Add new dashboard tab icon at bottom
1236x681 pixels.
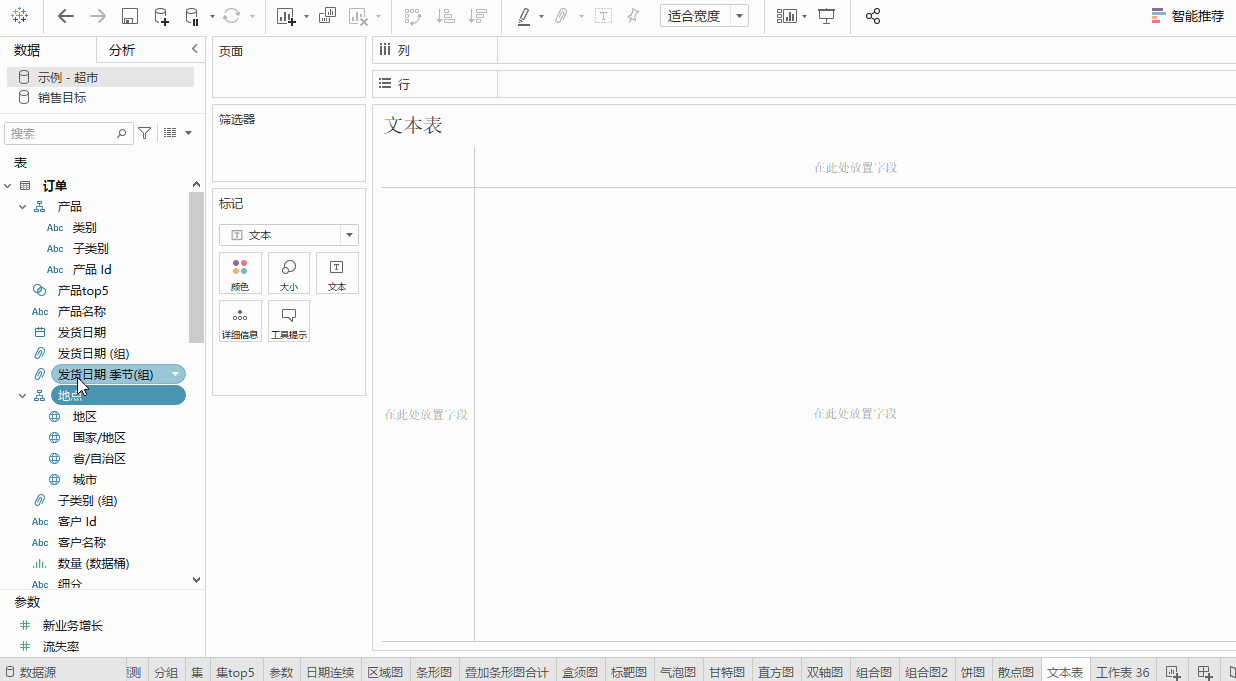[1204, 672]
